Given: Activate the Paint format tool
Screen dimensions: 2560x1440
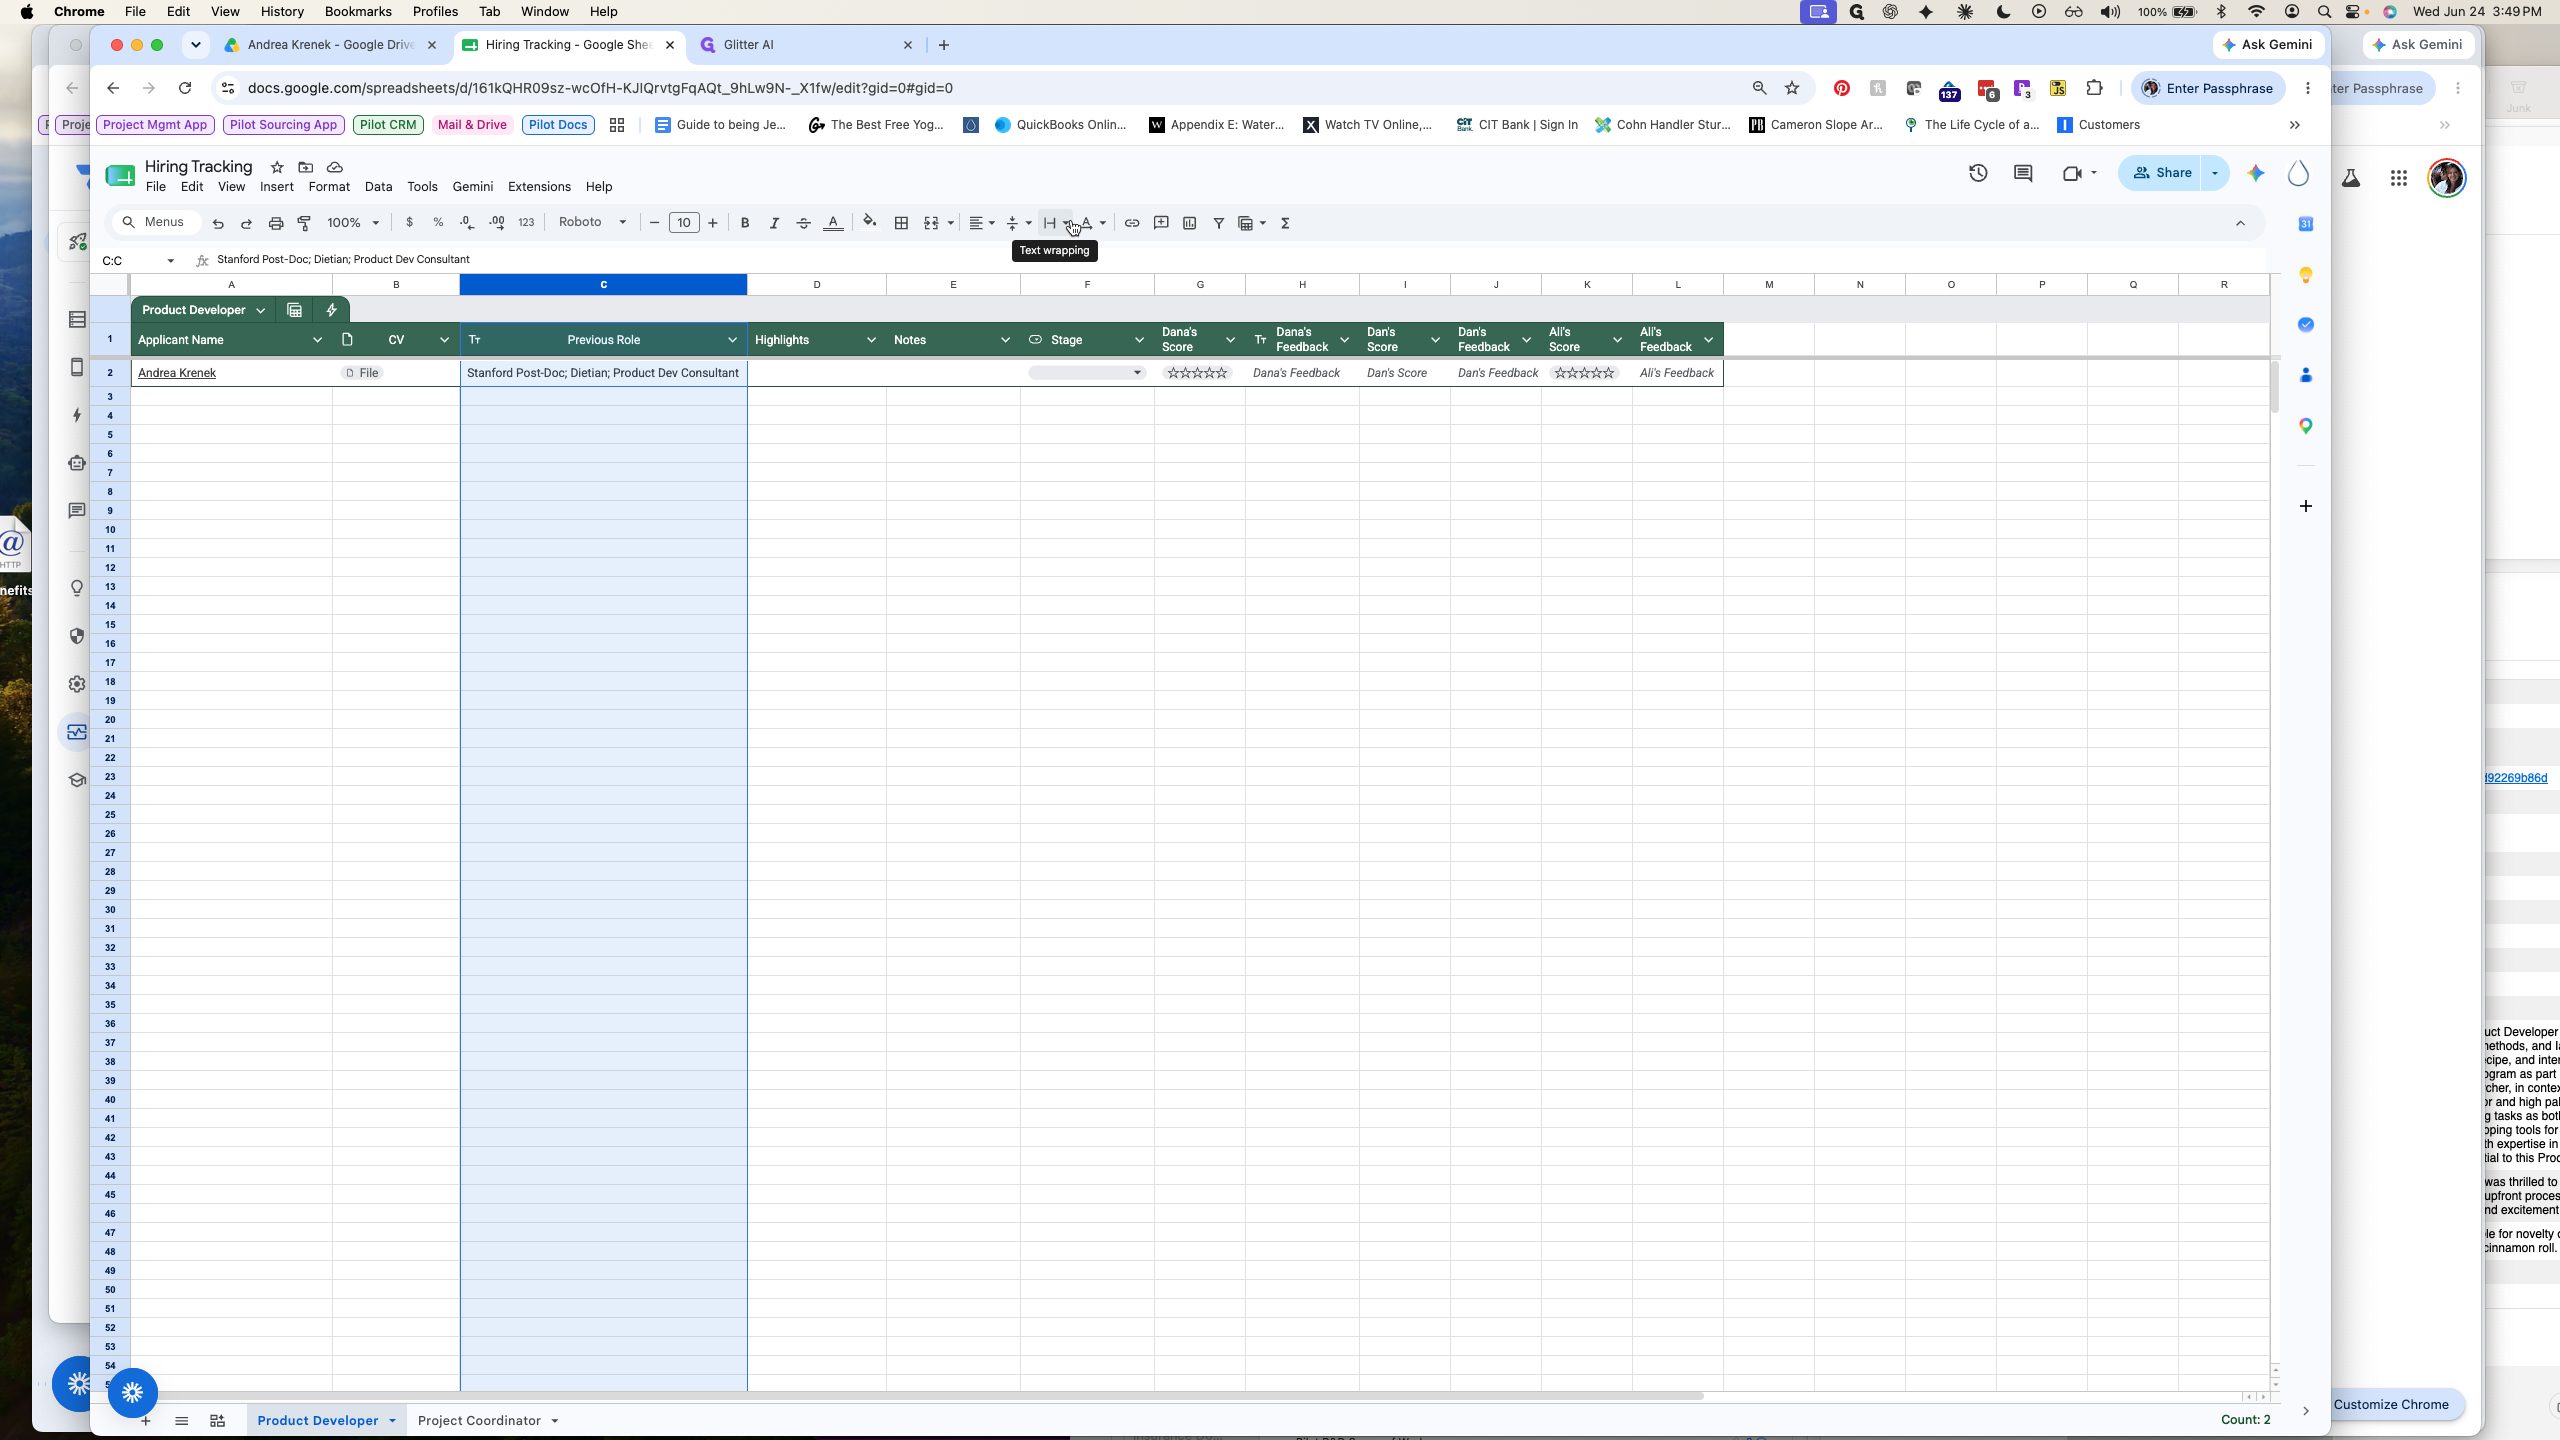Looking at the screenshot, I should point(304,223).
